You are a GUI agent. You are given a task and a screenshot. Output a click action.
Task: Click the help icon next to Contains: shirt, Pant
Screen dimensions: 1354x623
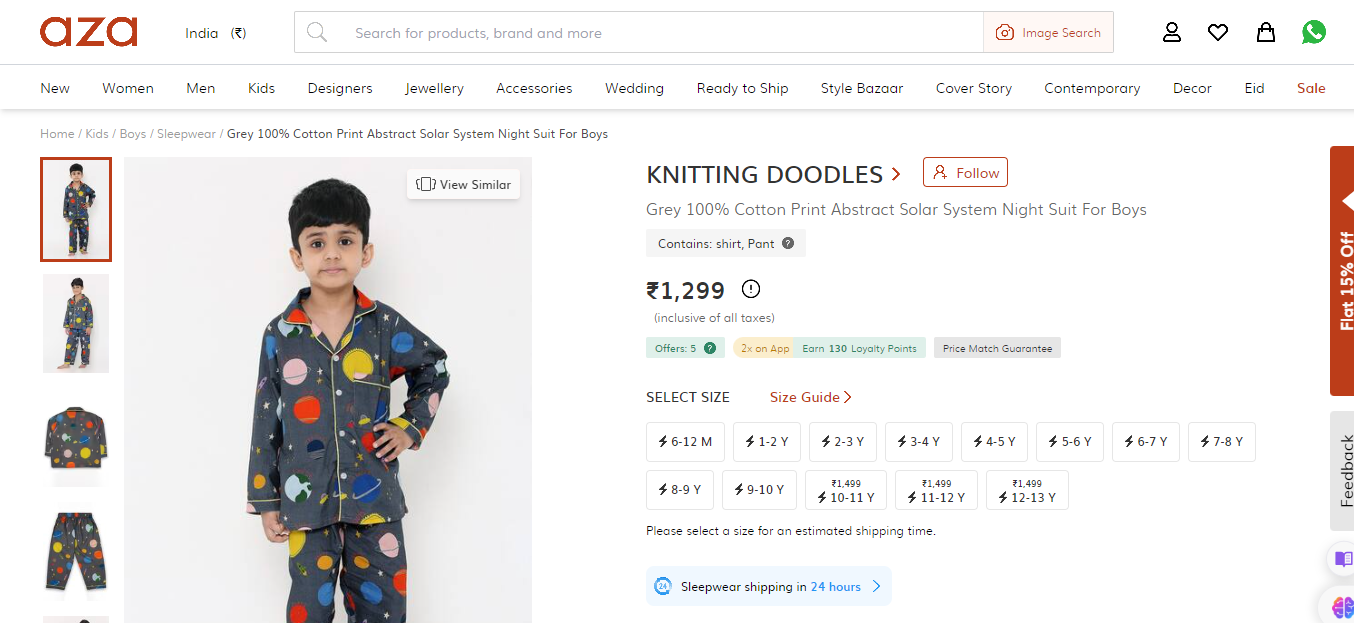788,243
